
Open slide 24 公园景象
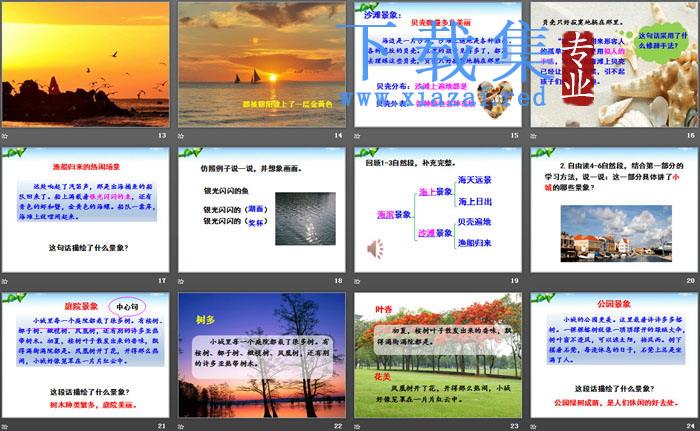(614, 355)
